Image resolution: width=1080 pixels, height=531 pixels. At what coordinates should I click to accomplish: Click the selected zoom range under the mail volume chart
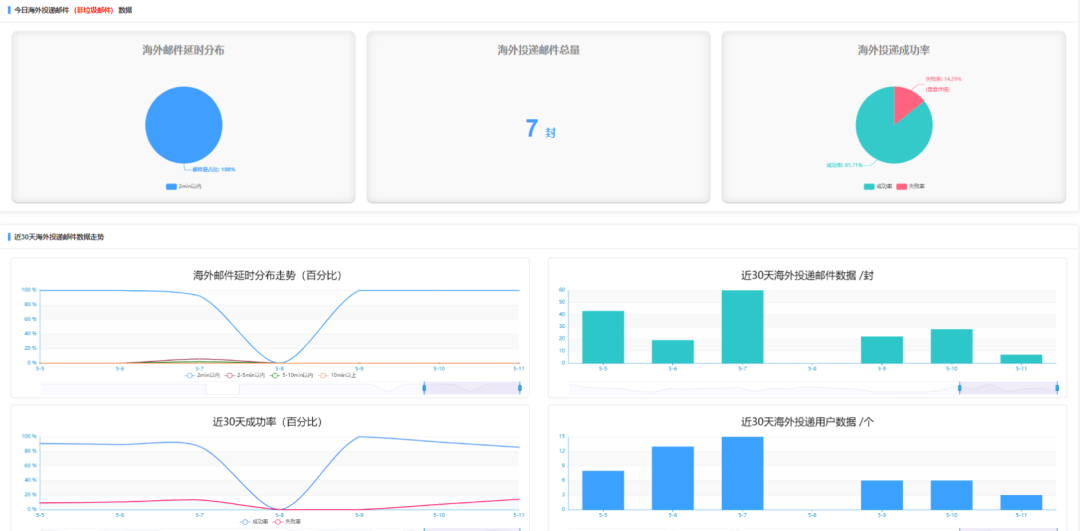pos(1008,388)
